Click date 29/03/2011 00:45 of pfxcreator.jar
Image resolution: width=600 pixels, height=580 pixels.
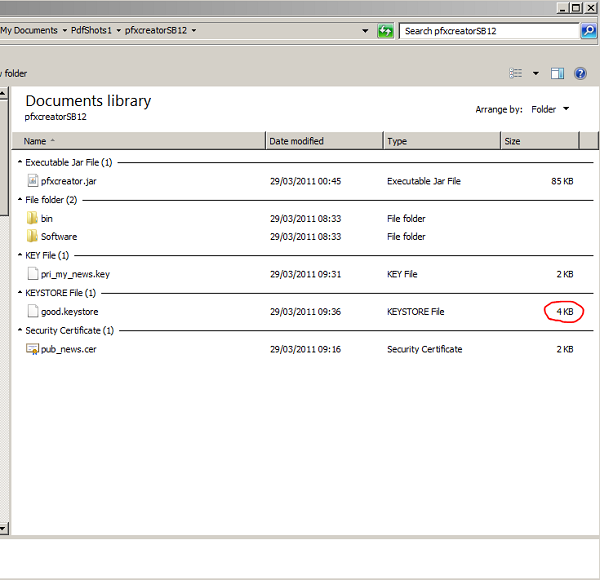click(305, 181)
